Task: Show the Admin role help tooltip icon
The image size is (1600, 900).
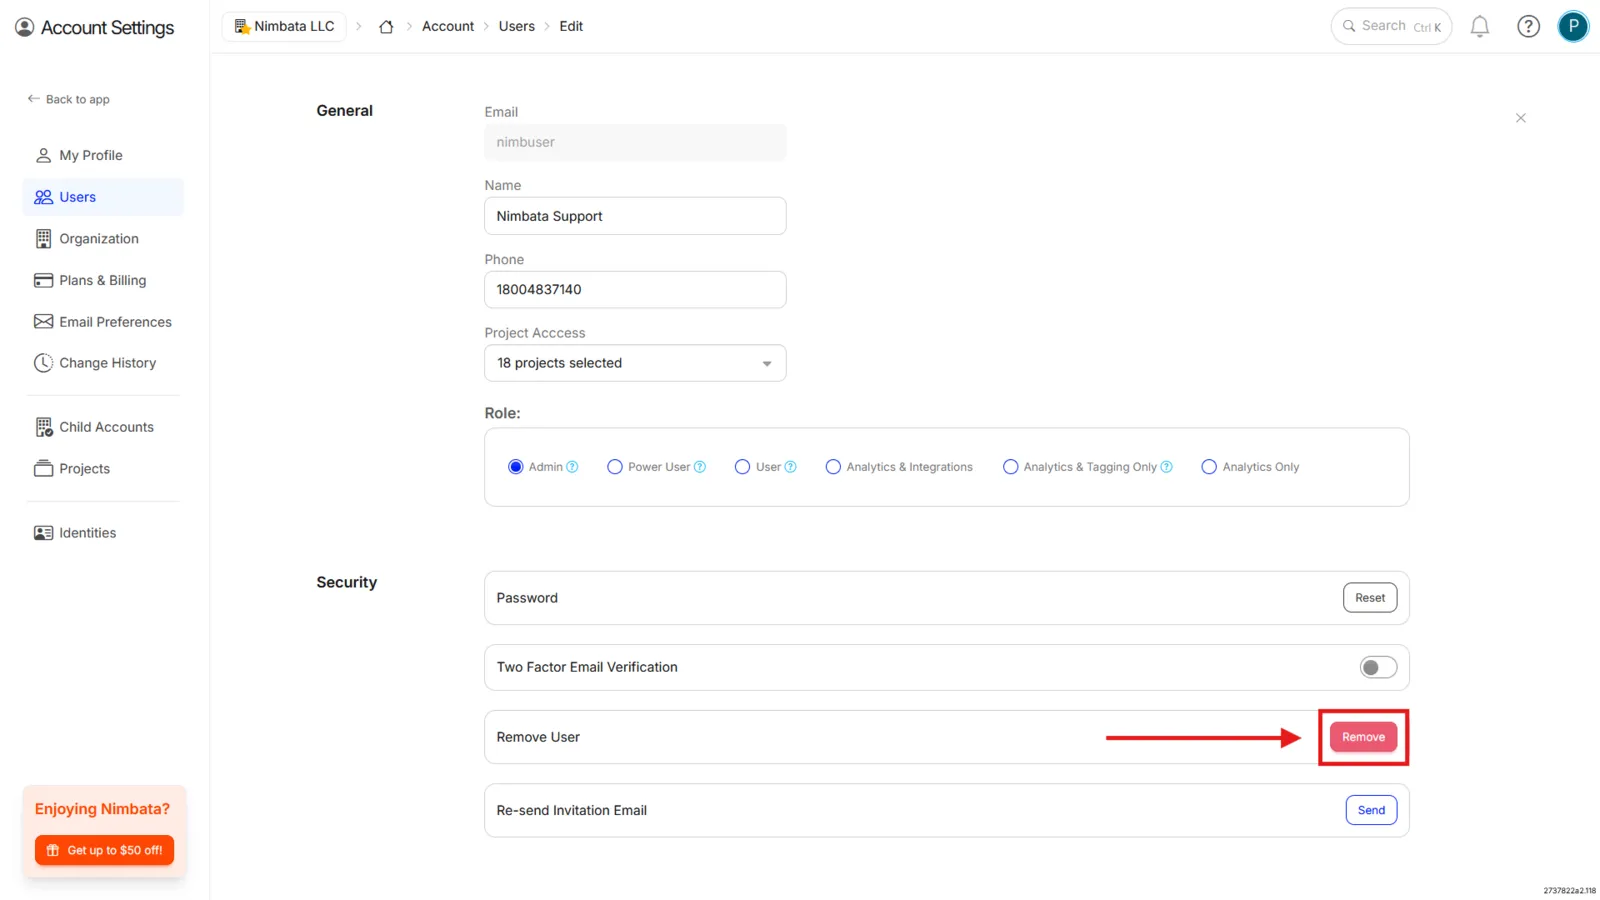Action: (572, 467)
